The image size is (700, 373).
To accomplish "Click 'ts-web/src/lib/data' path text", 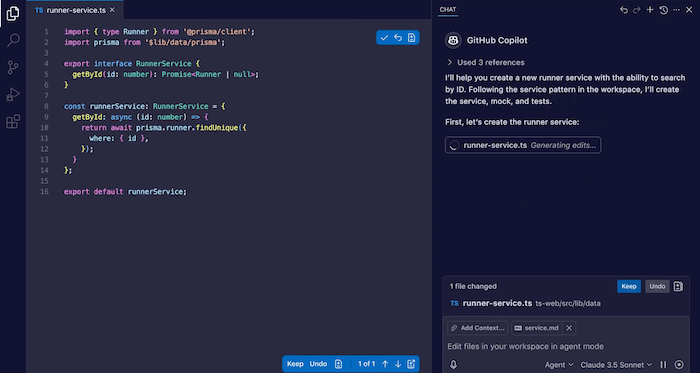I will 568,303.
